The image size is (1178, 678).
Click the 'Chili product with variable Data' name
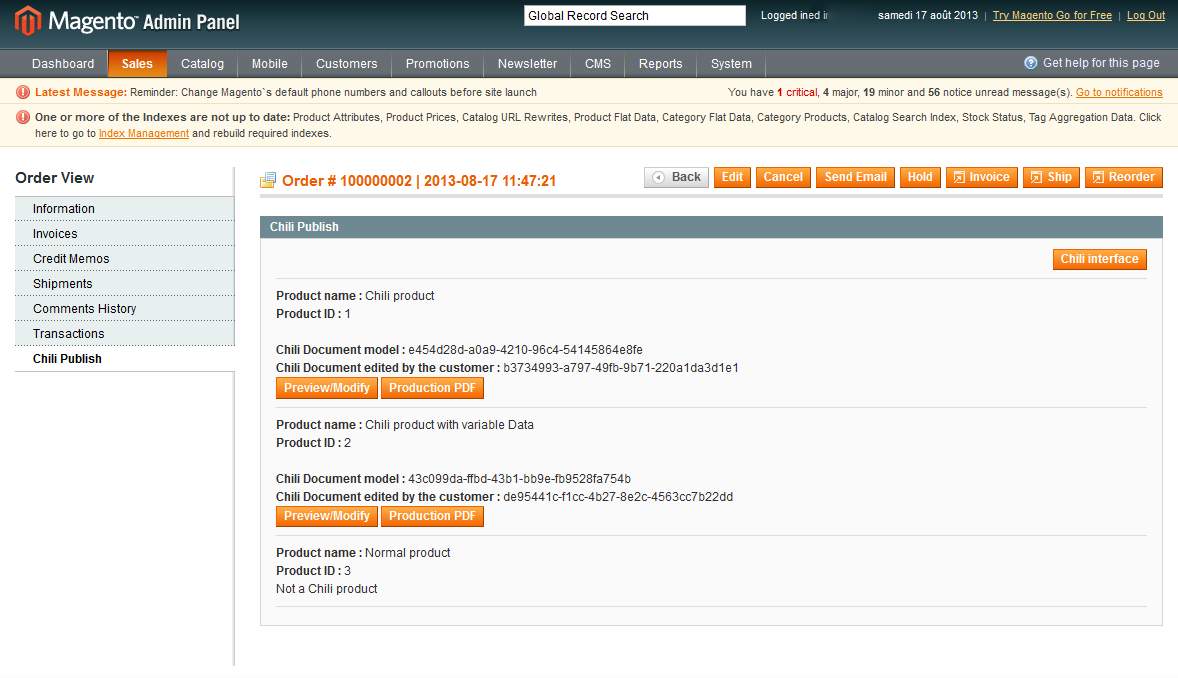(449, 425)
